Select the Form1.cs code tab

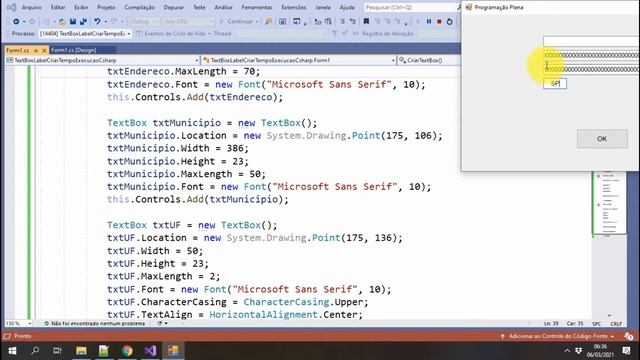(x=18, y=50)
